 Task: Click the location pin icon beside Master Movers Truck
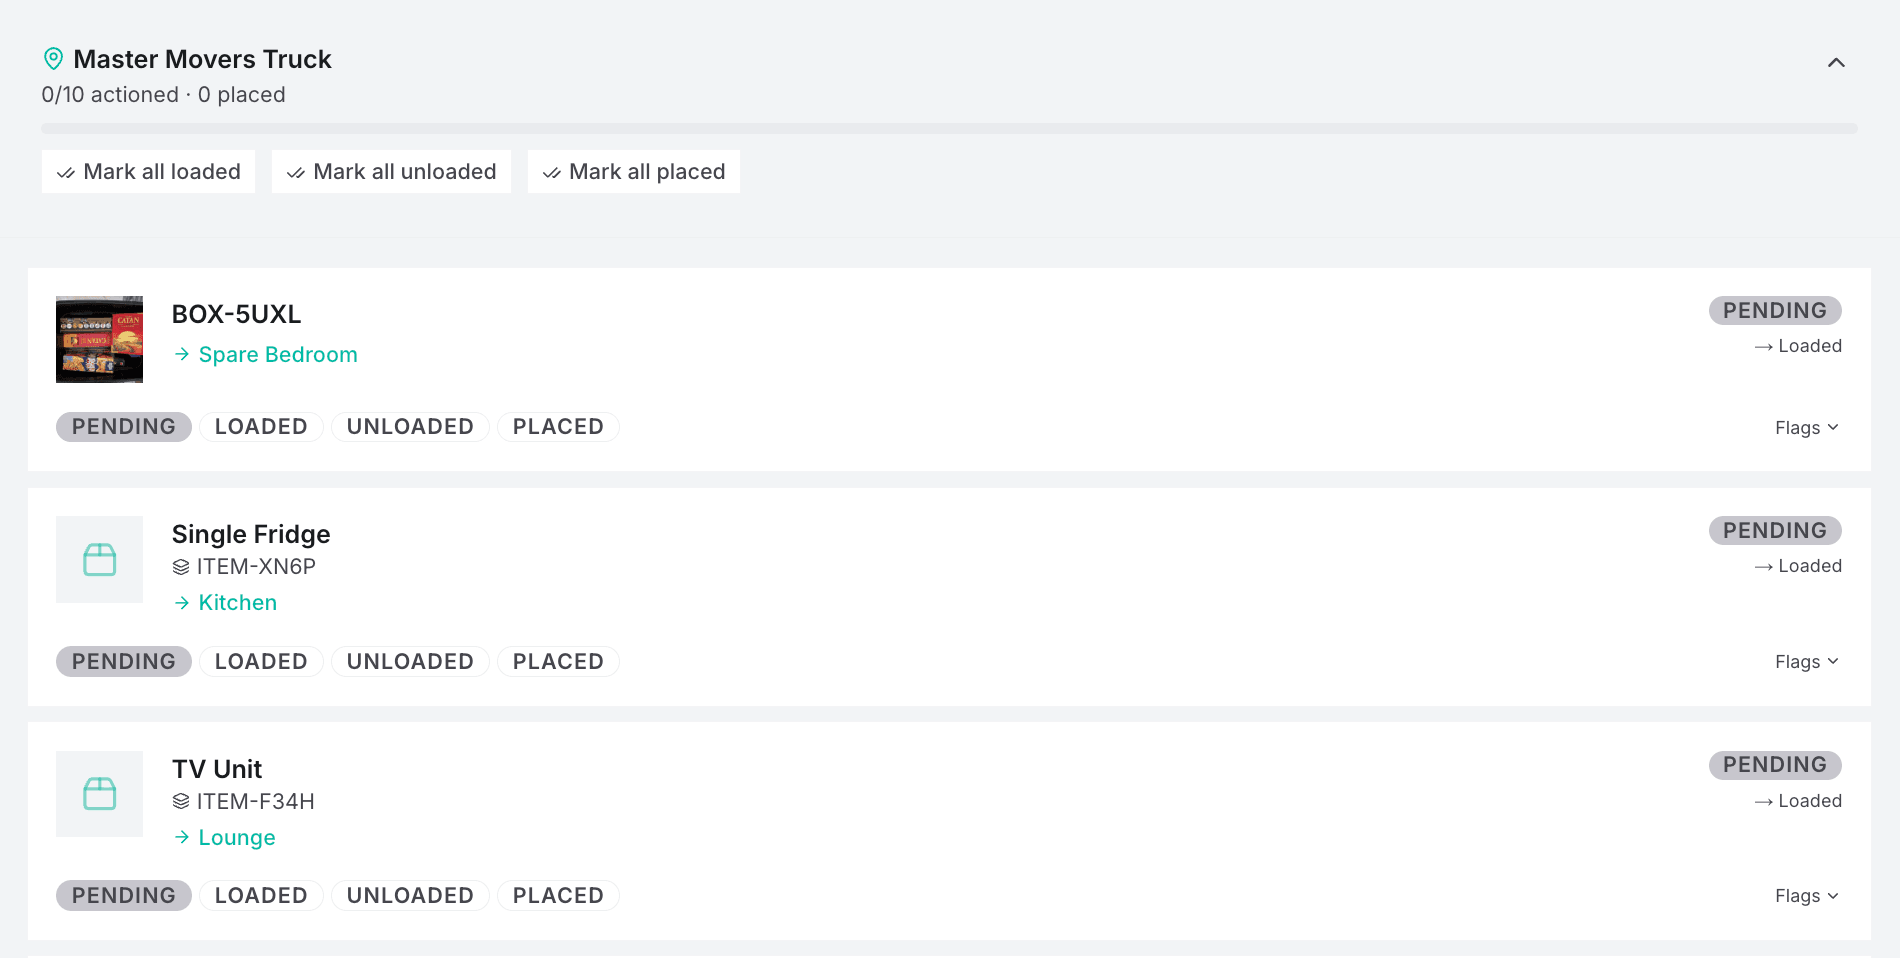tap(54, 59)
